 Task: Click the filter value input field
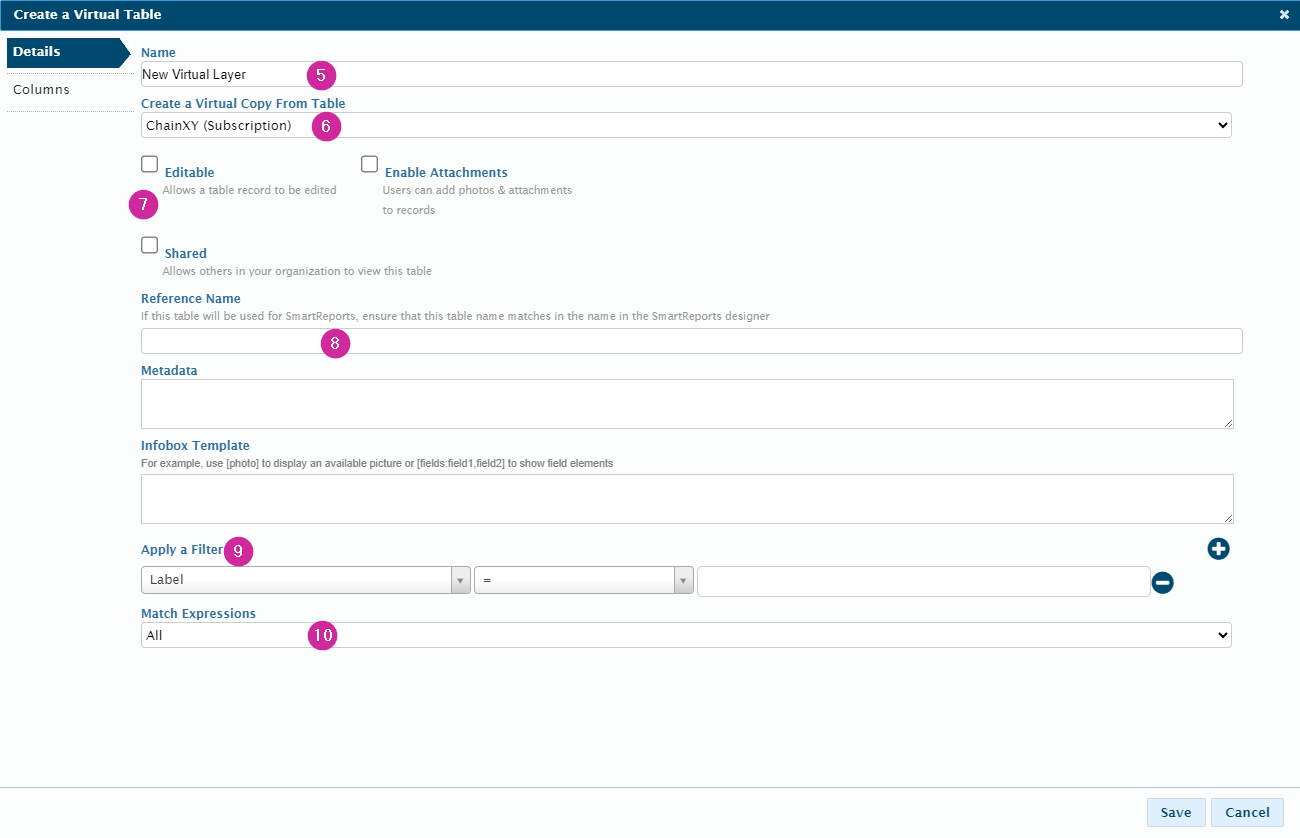coord(922,581)
